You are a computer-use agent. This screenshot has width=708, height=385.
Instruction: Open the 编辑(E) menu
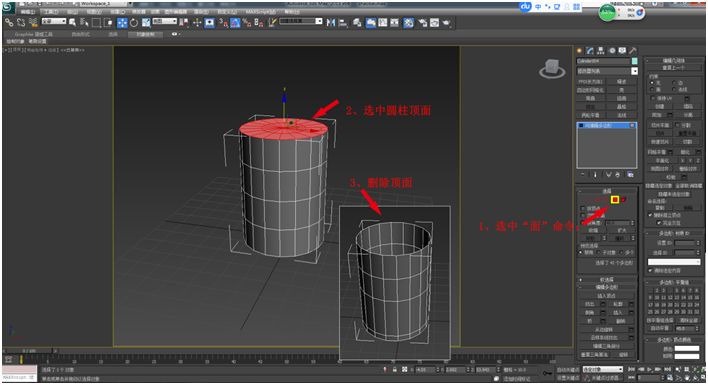[28, 11]
